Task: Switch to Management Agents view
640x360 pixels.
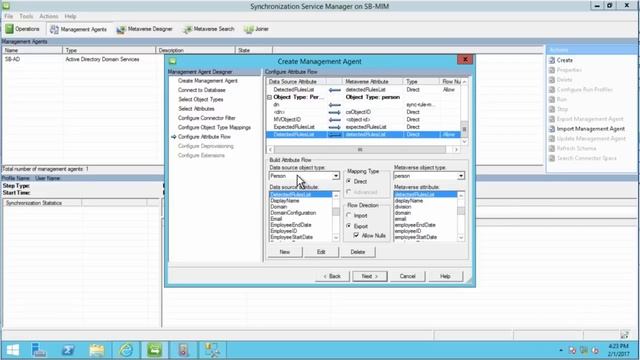Action: pos(78,29)
